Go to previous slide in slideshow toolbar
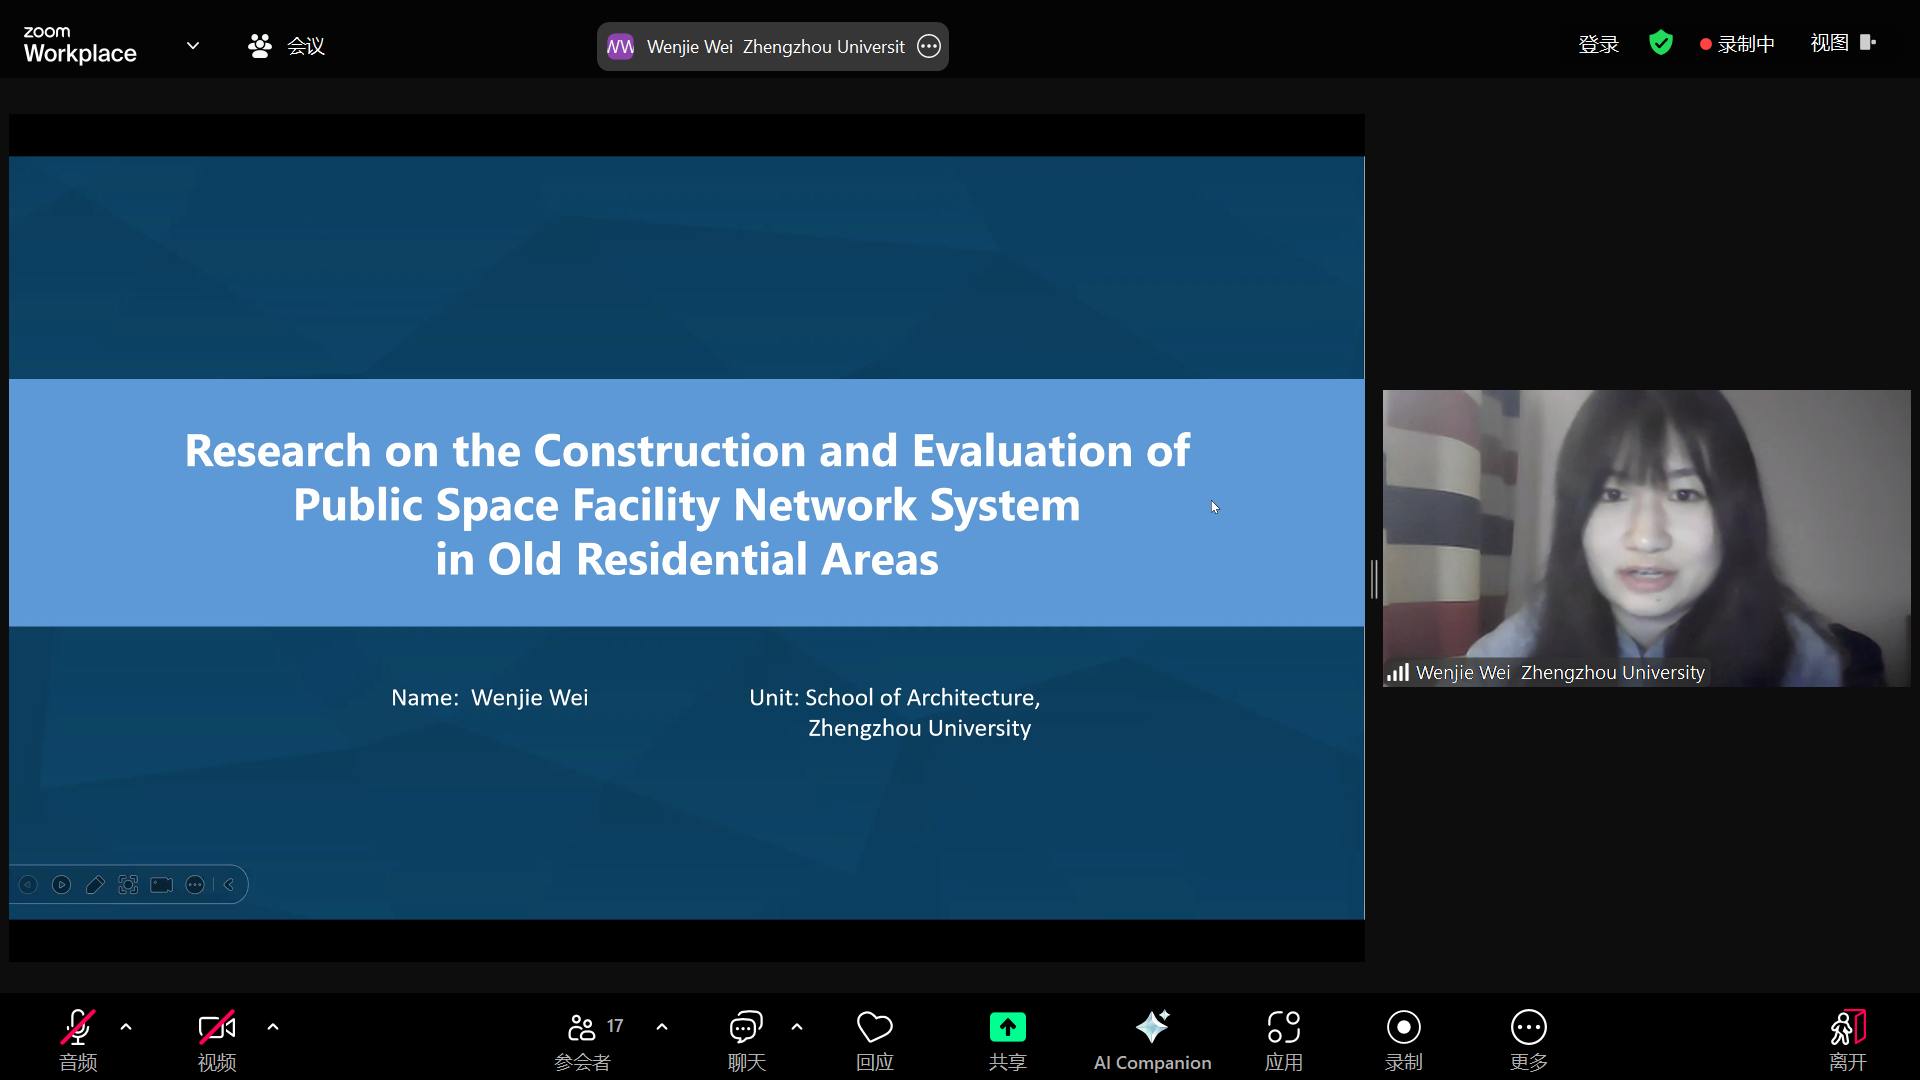The width and height of the screenshot is (1920, 1080). [28, 885]
